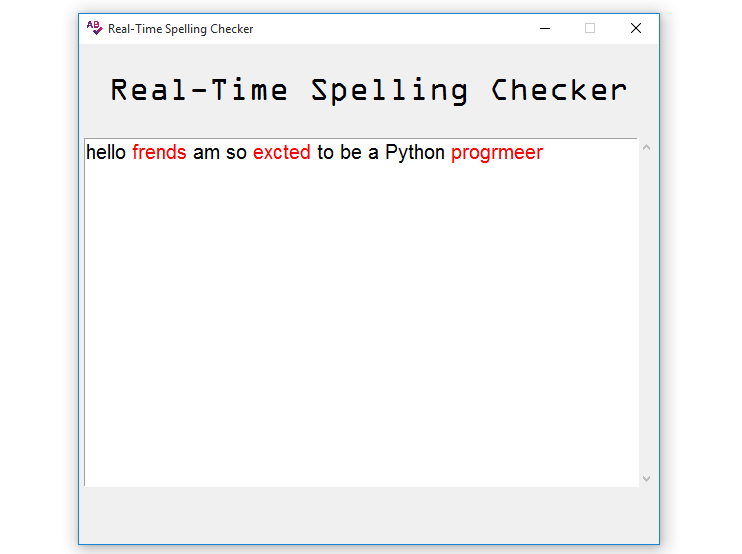This screenshot has width=742, height=554.
Task: Click the window title text in title bar
Action: pyautogui.click(x=181, y=29)
